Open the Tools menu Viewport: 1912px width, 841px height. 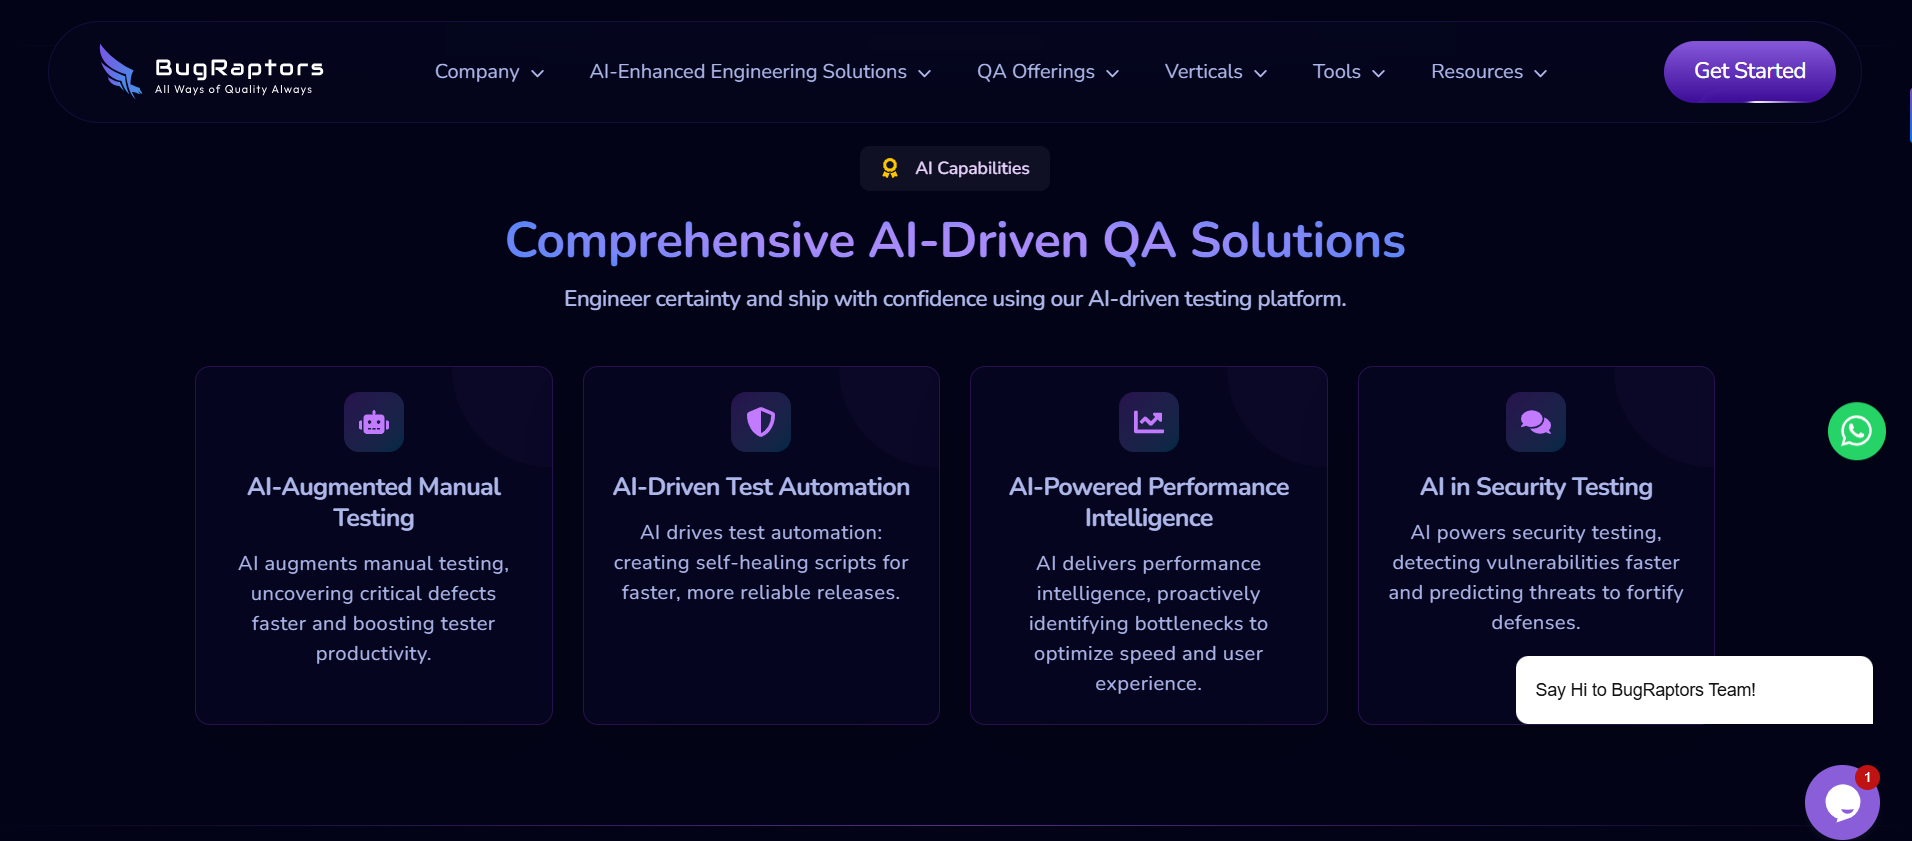click(1337, 72)
